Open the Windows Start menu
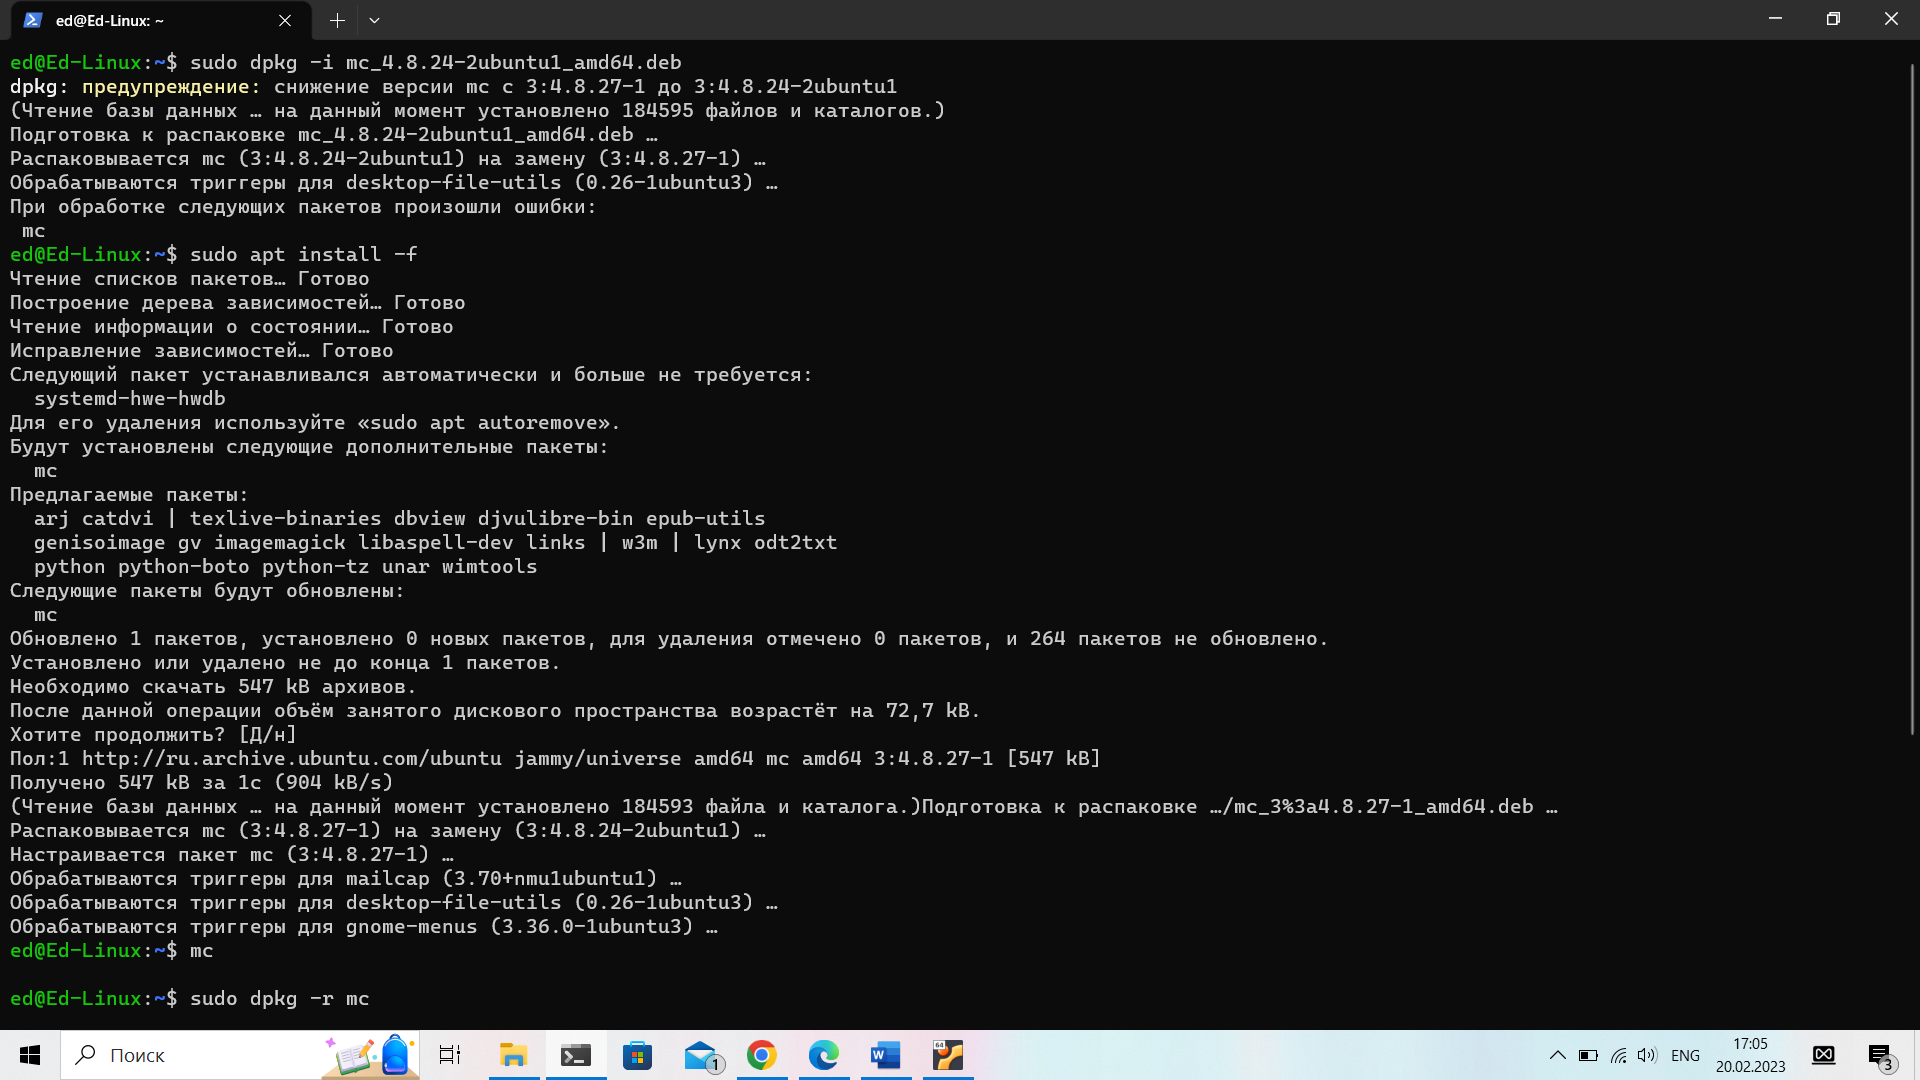 30,1055
